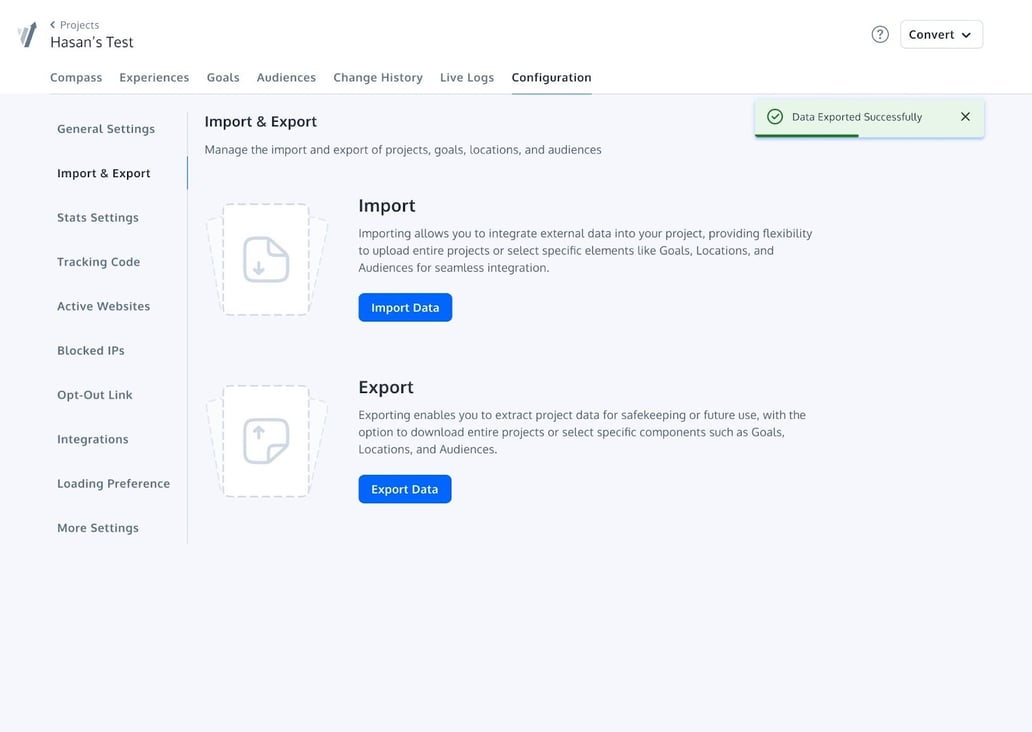The height and width of the screenshot is (732, 1032).
Task: Dismiss the Data Exported Successfully notification
Action: 965,116
